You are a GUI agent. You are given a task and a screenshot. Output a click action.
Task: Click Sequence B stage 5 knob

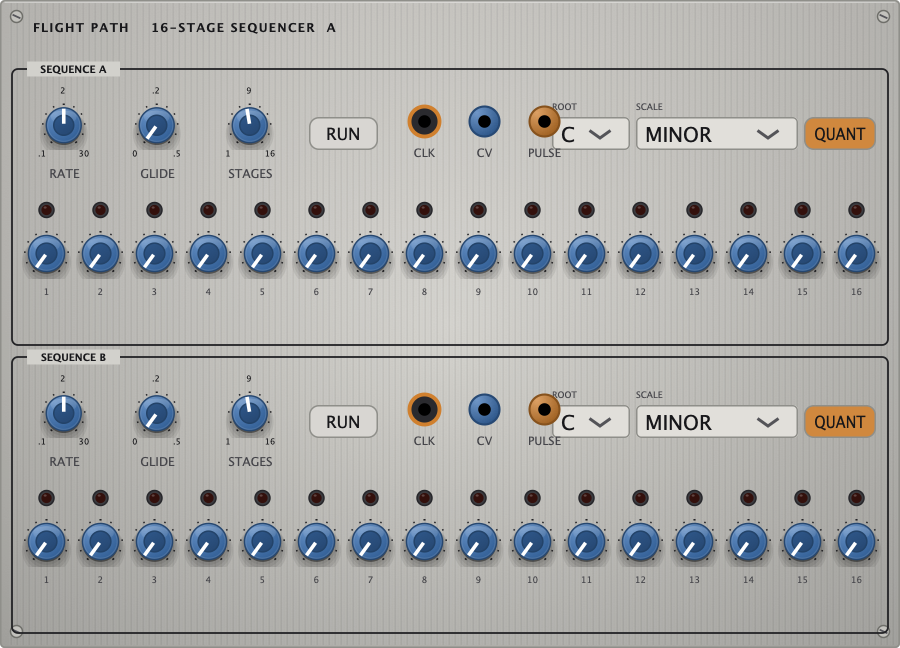point(262,542)
